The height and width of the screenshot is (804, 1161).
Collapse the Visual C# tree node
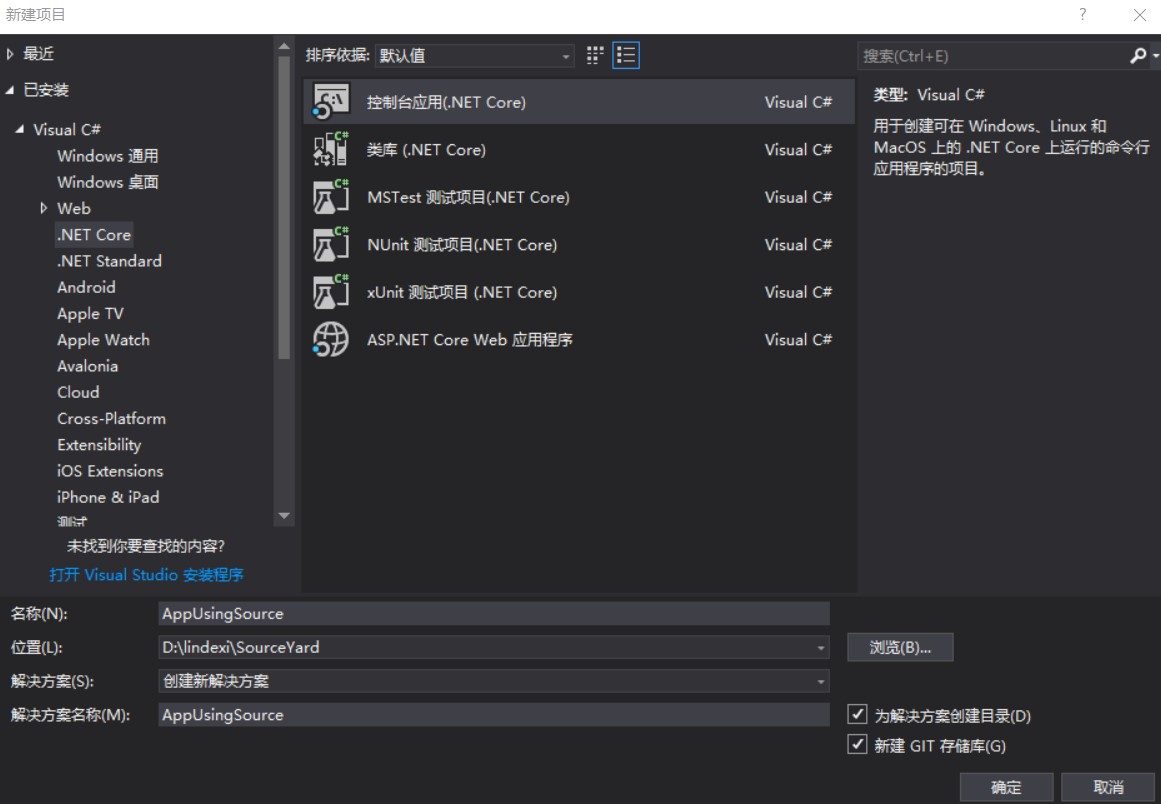(x=20, y=130)
